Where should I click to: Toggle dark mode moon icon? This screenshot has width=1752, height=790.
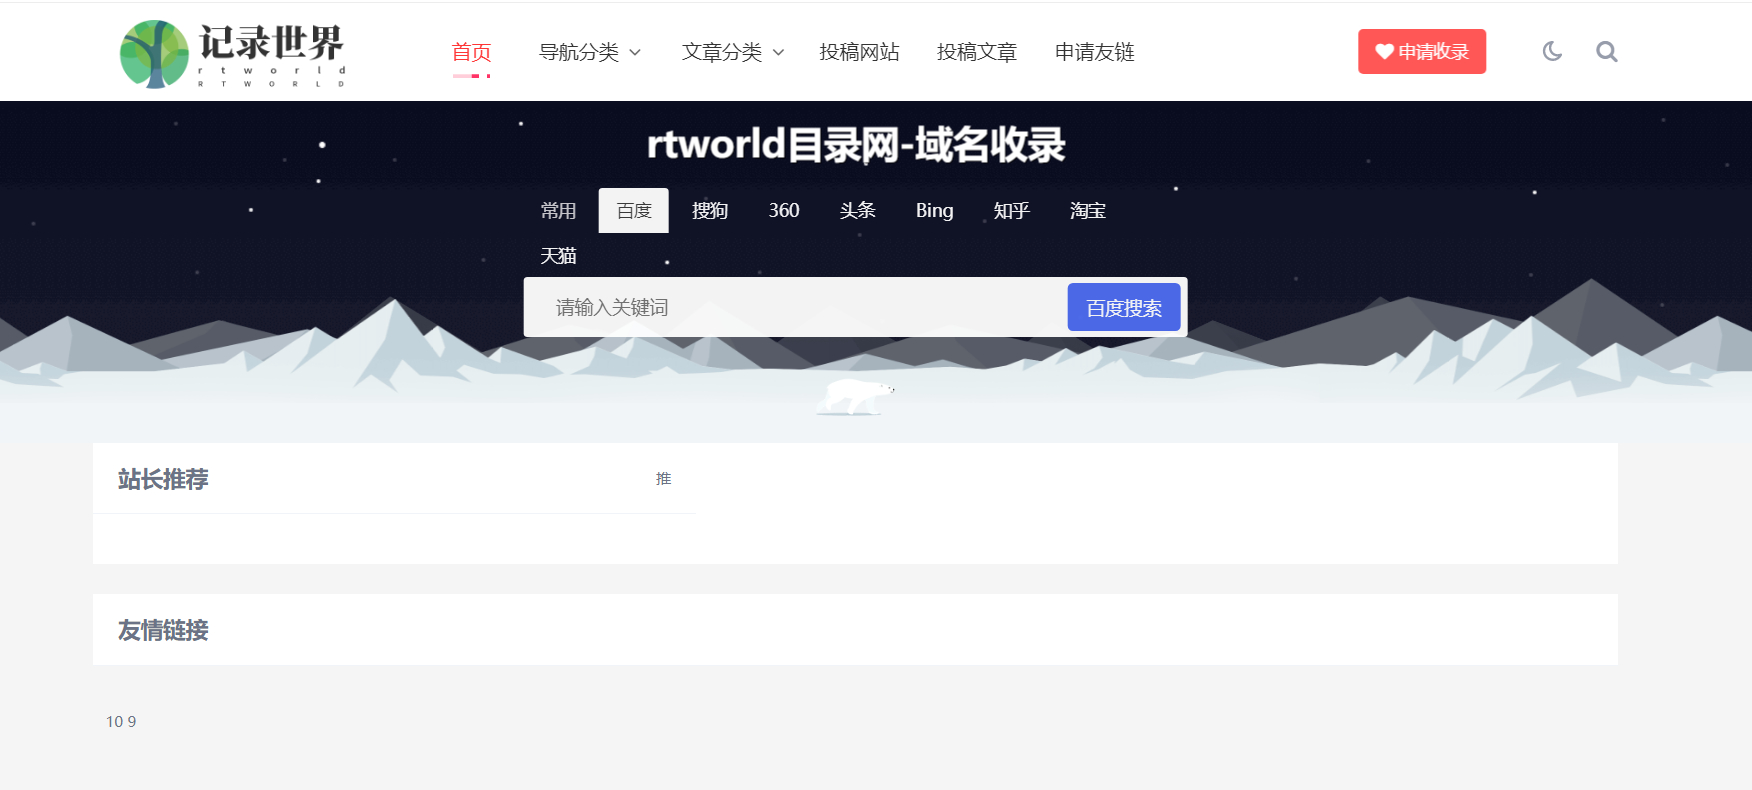[x=1552, y=51]
